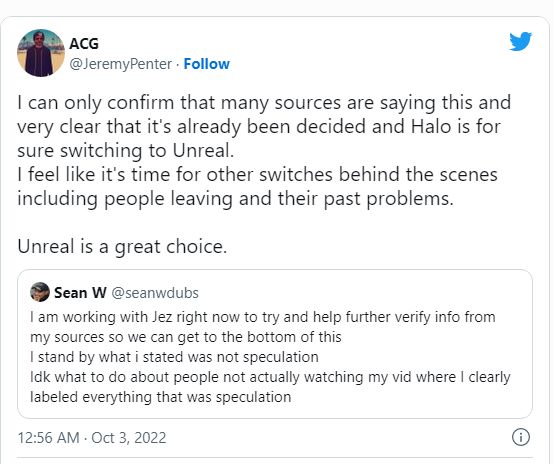Click the Twitter bird logo
Image resolution: width=554 pixels, height=464 pixels.
520,41
